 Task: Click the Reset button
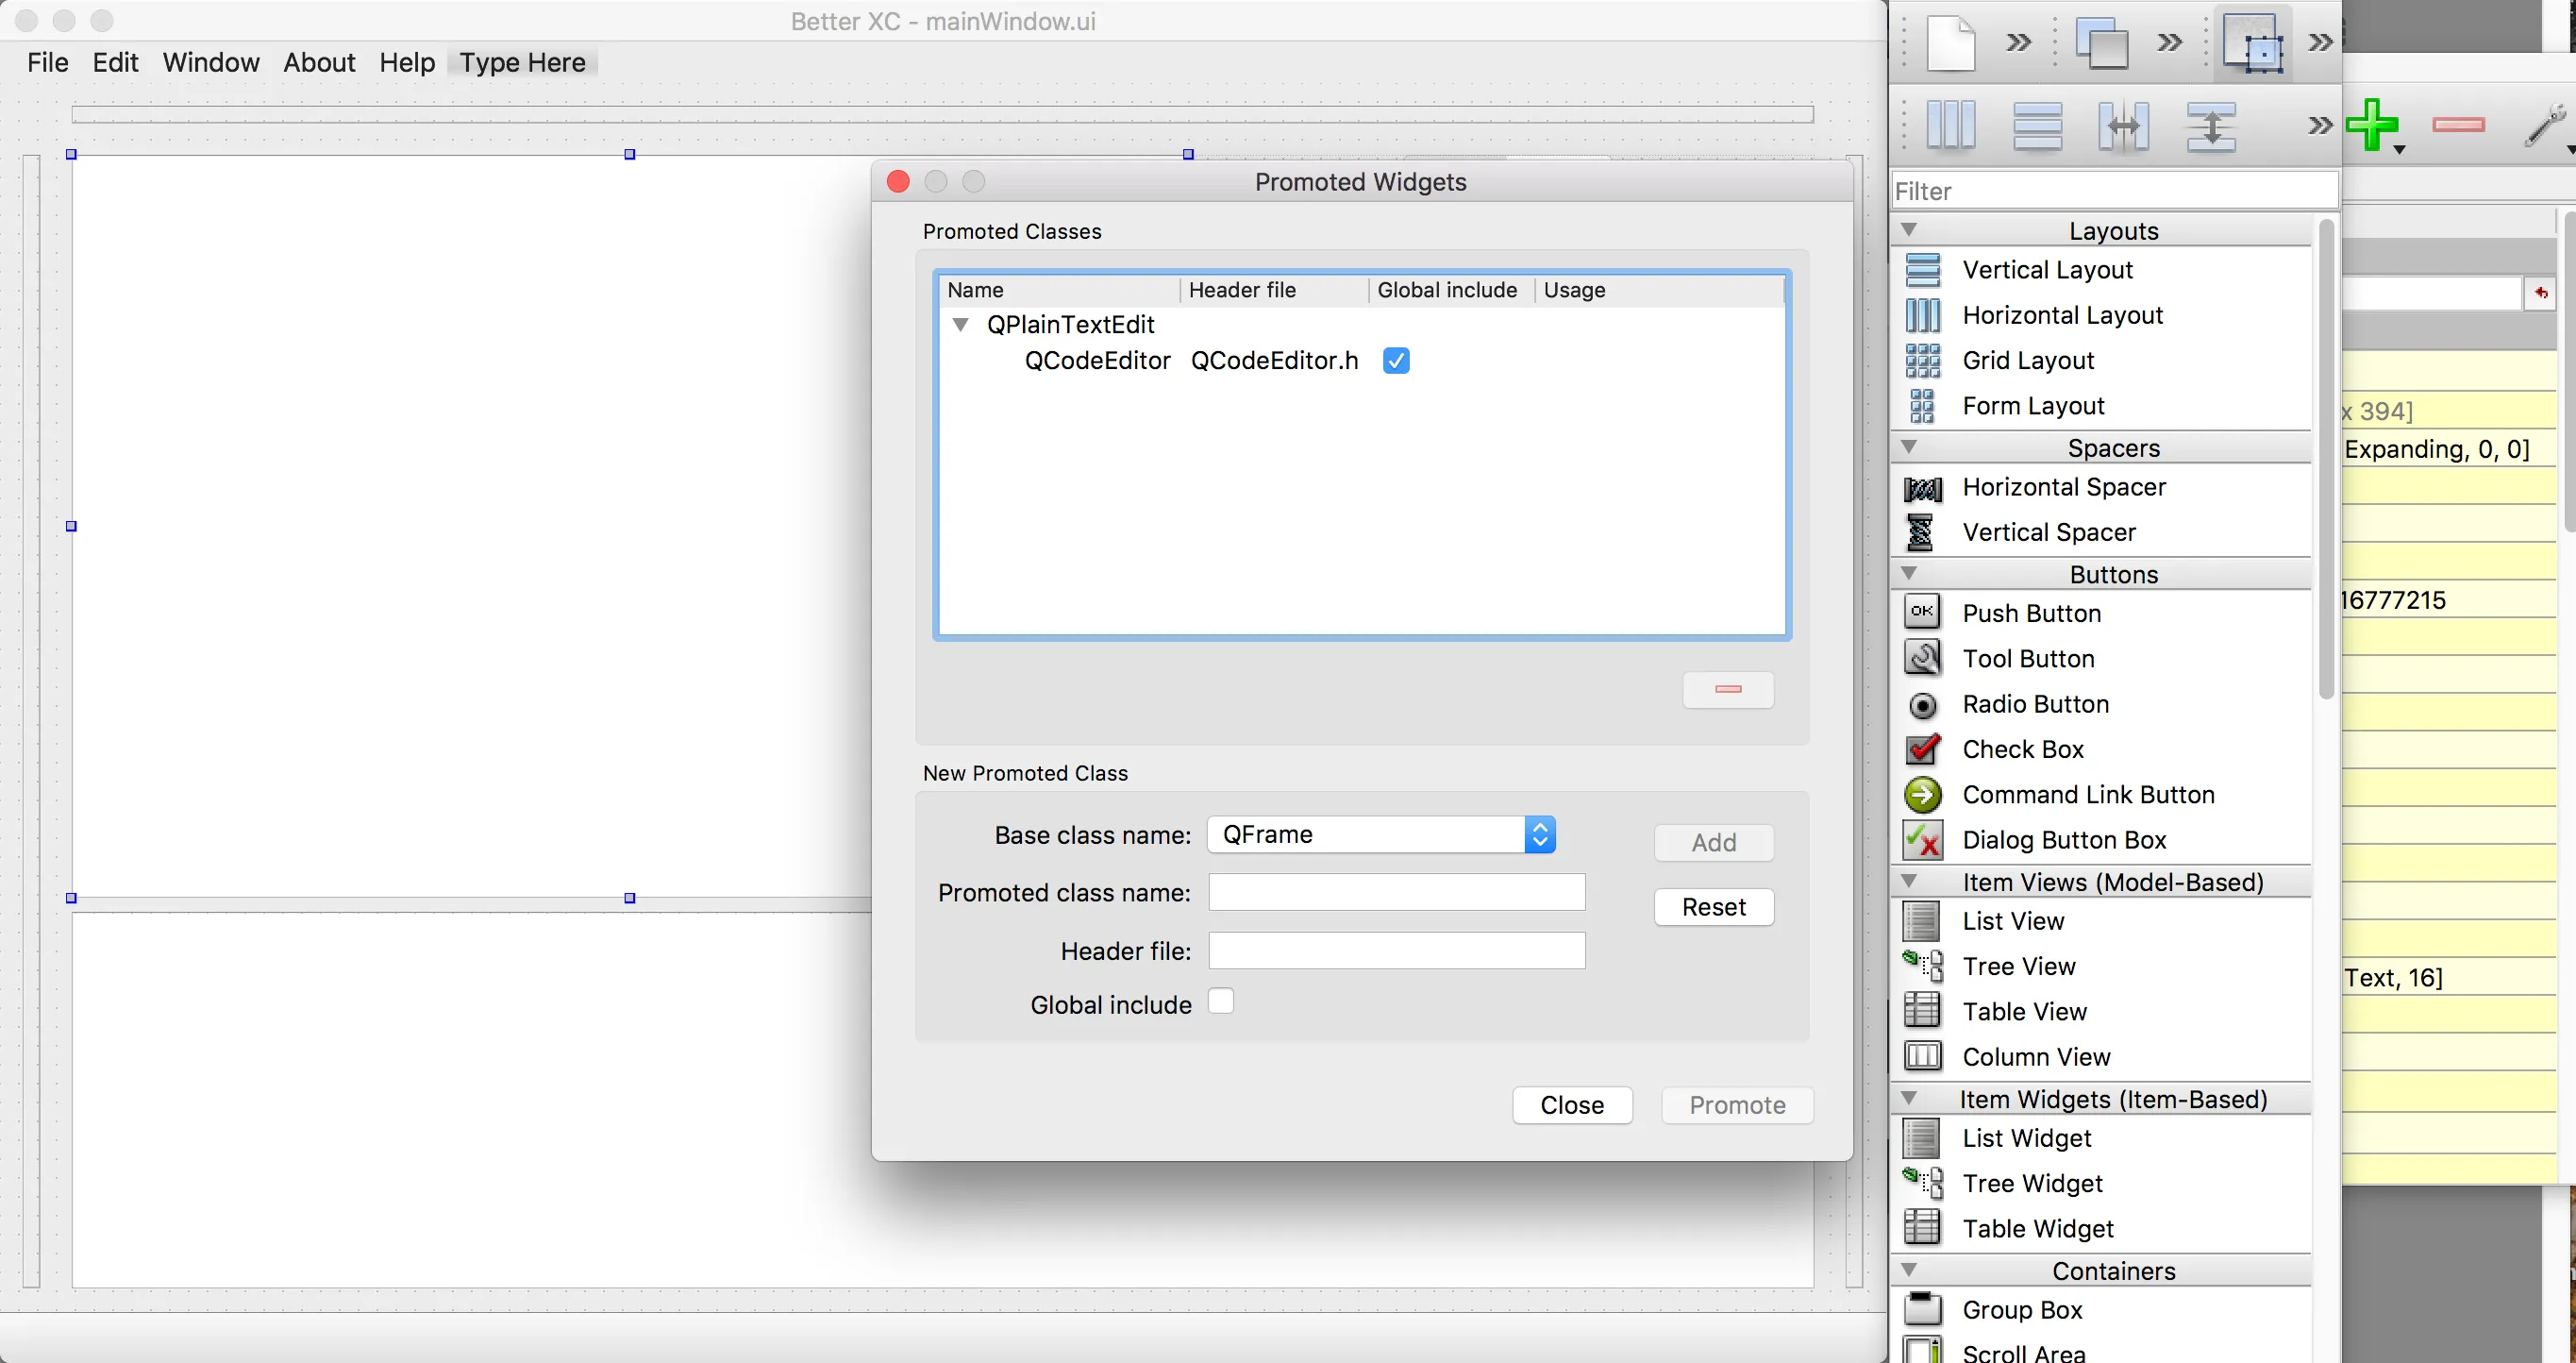[x=1713, y=906]
